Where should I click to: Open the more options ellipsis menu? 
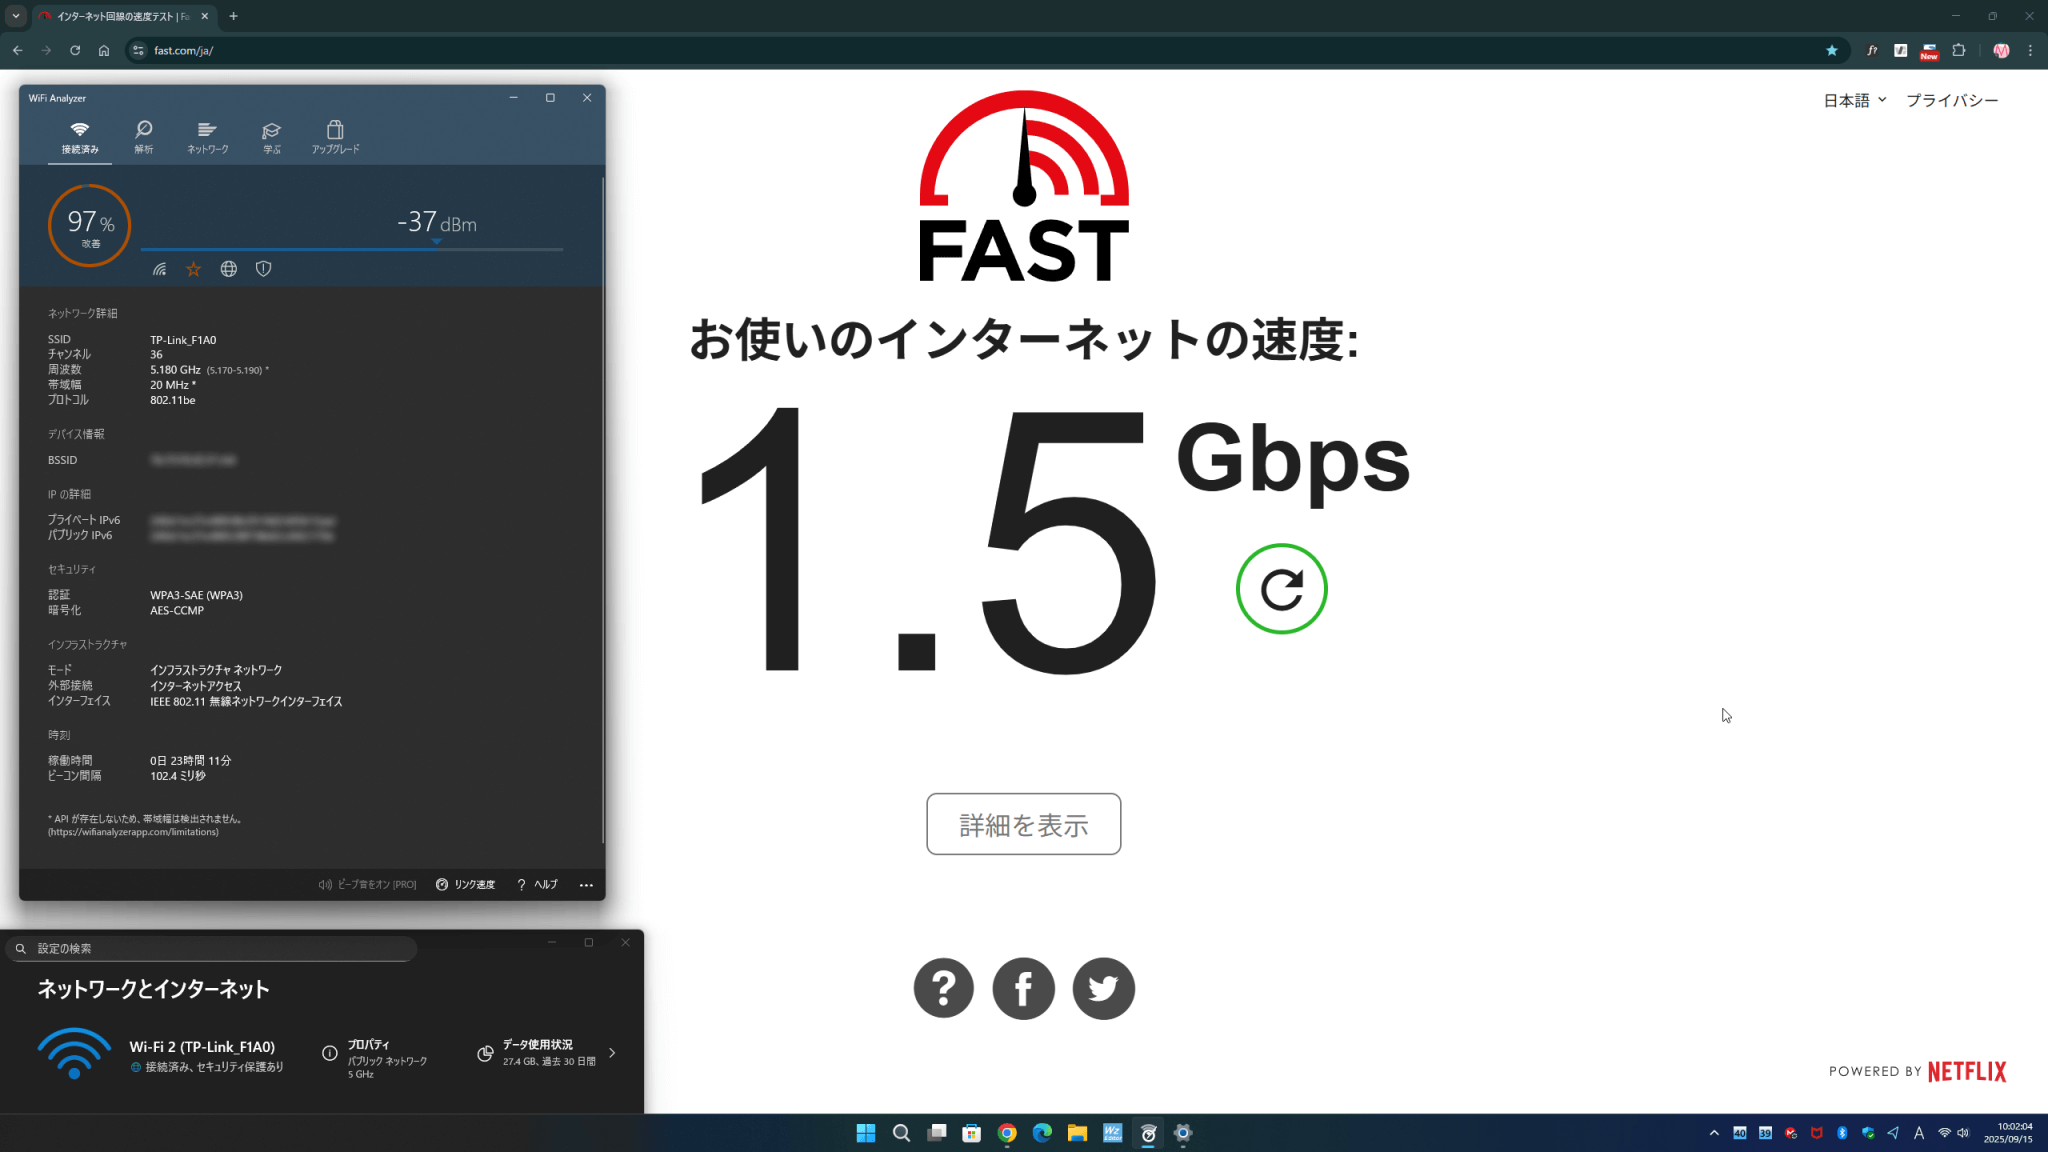click(x=586, y=885)
